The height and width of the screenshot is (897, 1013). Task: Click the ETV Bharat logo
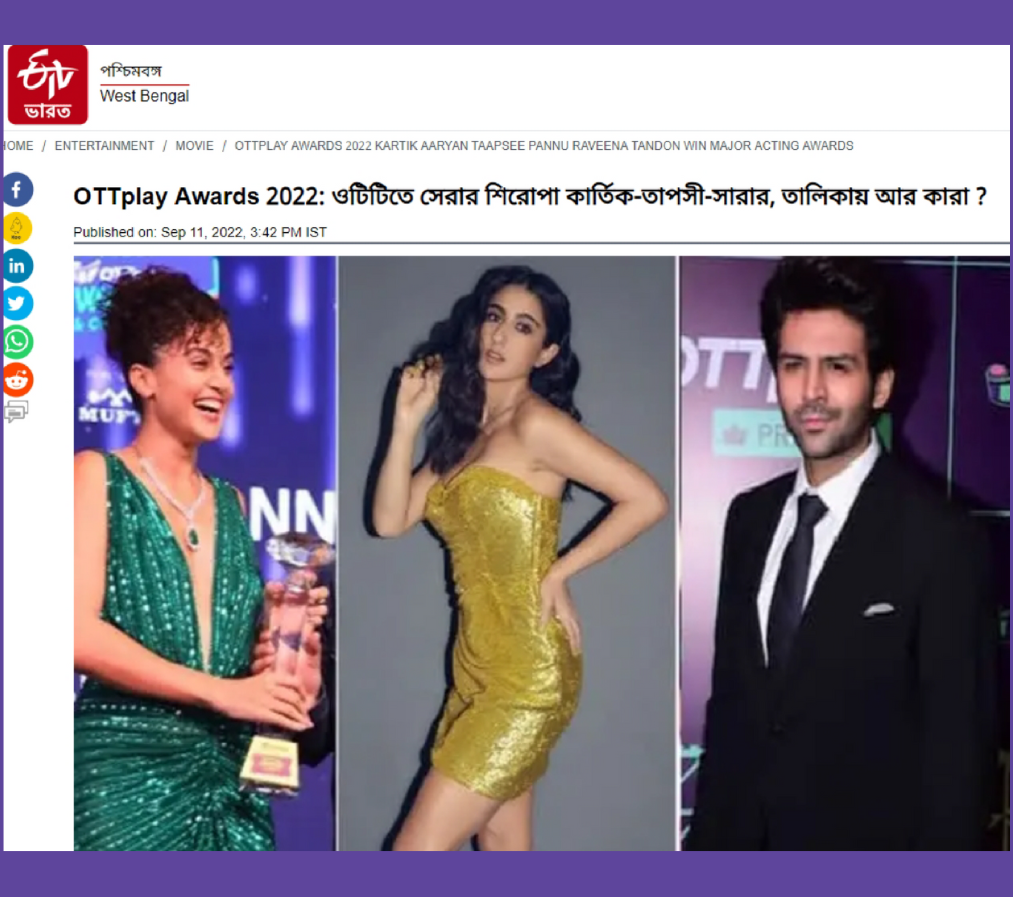(48, 85)
